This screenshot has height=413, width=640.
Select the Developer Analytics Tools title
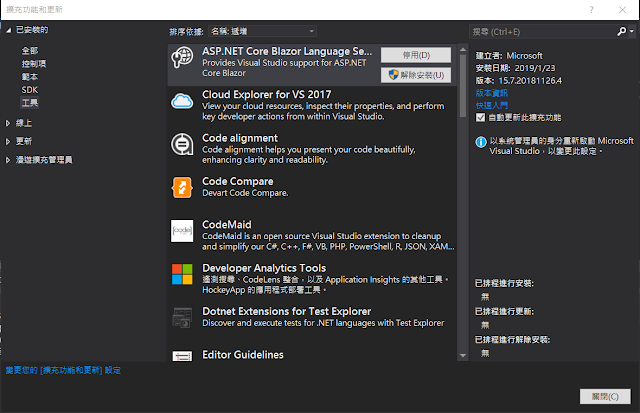[264, 268]
